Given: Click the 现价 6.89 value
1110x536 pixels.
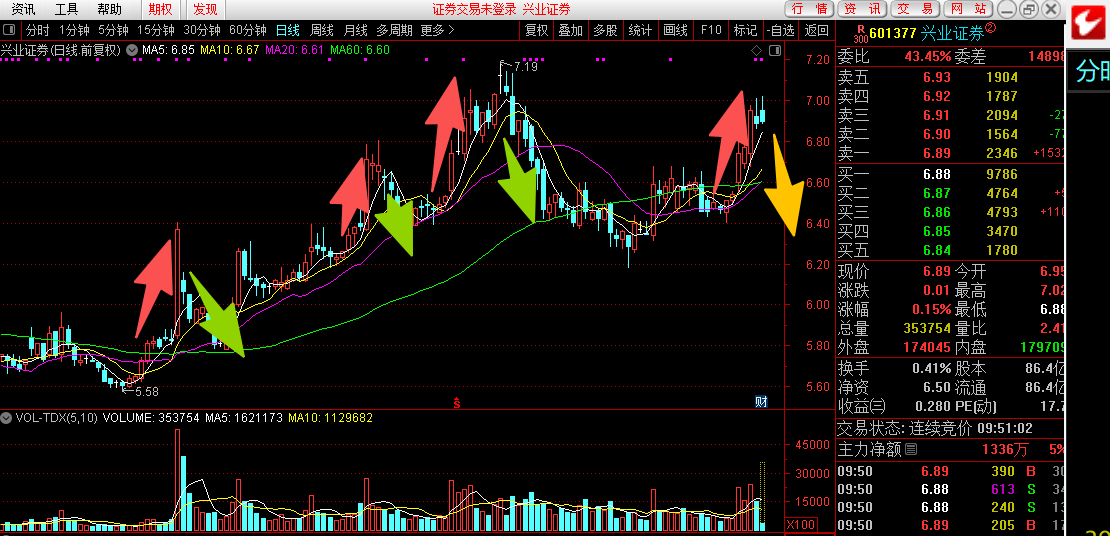Looking at the screenshot, I should click(936, 271).
